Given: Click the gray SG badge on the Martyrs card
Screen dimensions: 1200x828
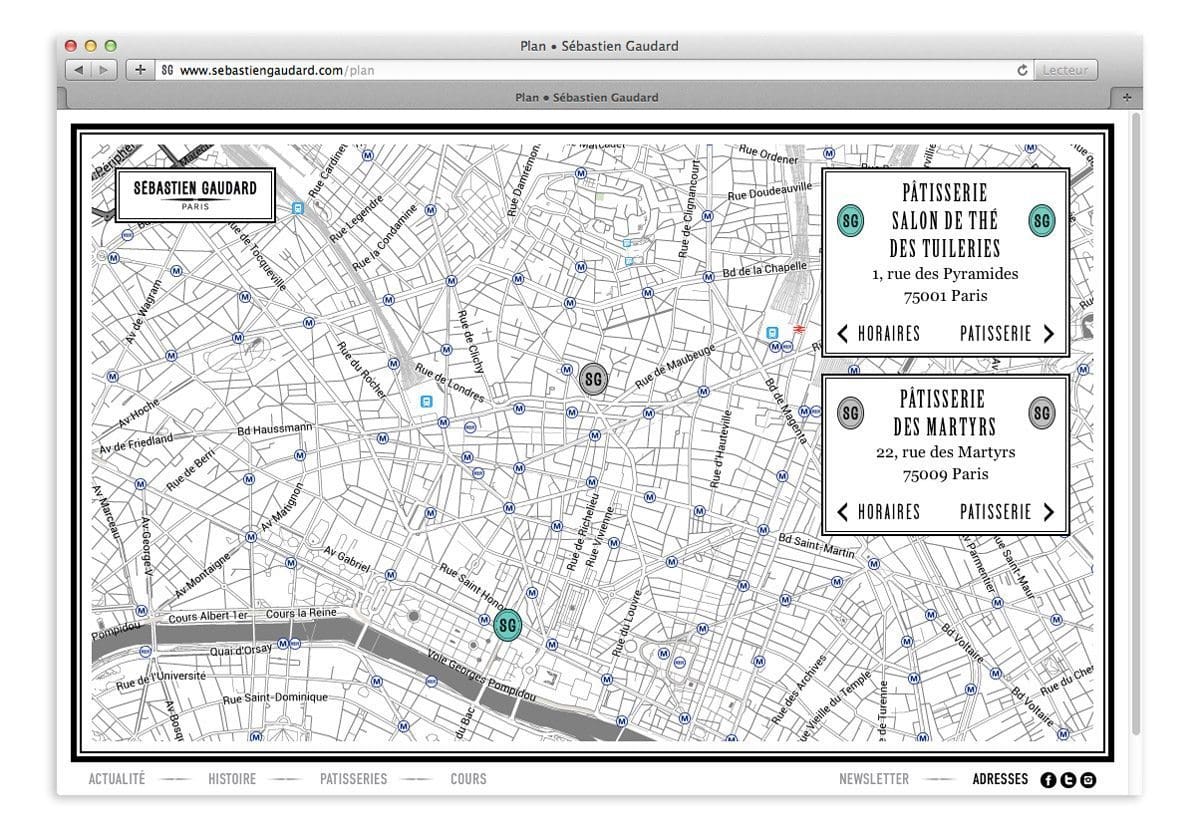Looking at the screenshot, I should point(851,411).
